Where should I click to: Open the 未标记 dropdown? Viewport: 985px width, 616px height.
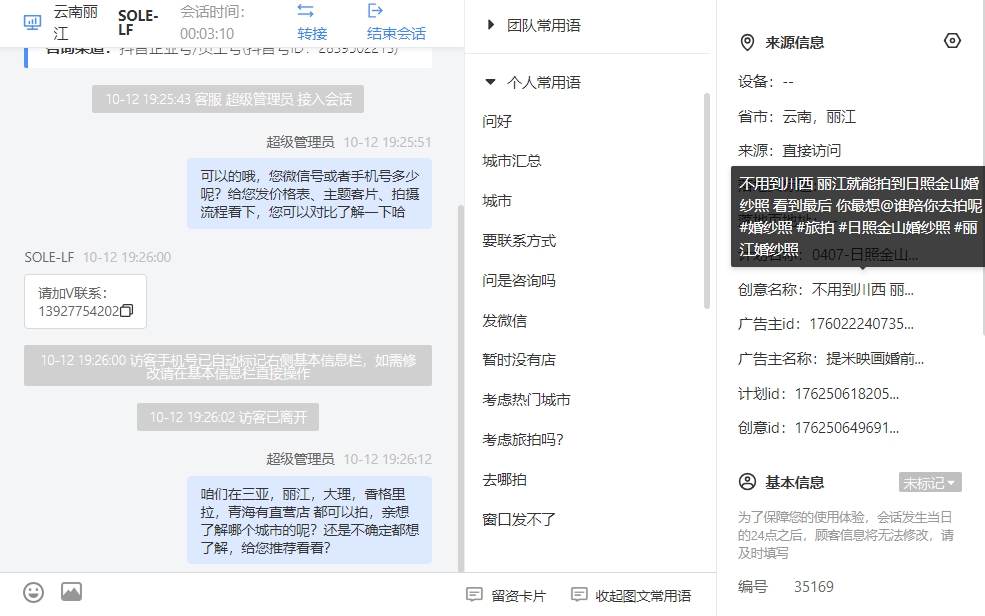930,482
